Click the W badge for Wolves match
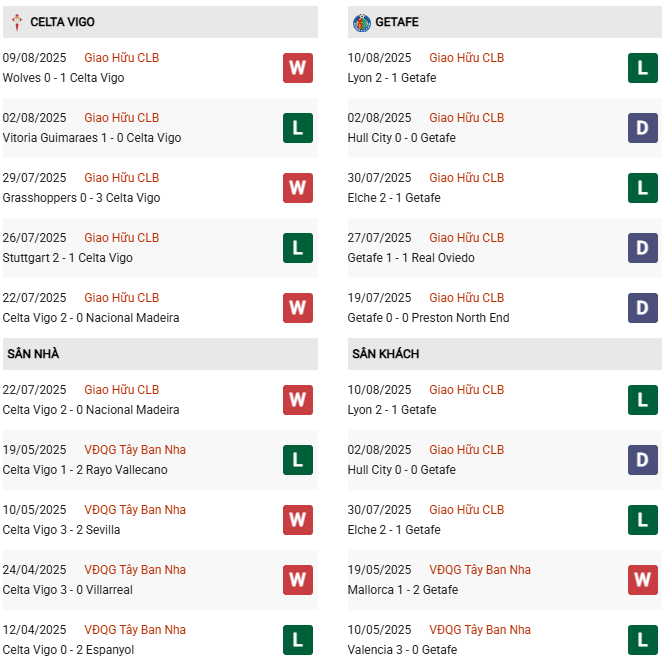Viewport: 662px width, 671px height. coord(297,68)
